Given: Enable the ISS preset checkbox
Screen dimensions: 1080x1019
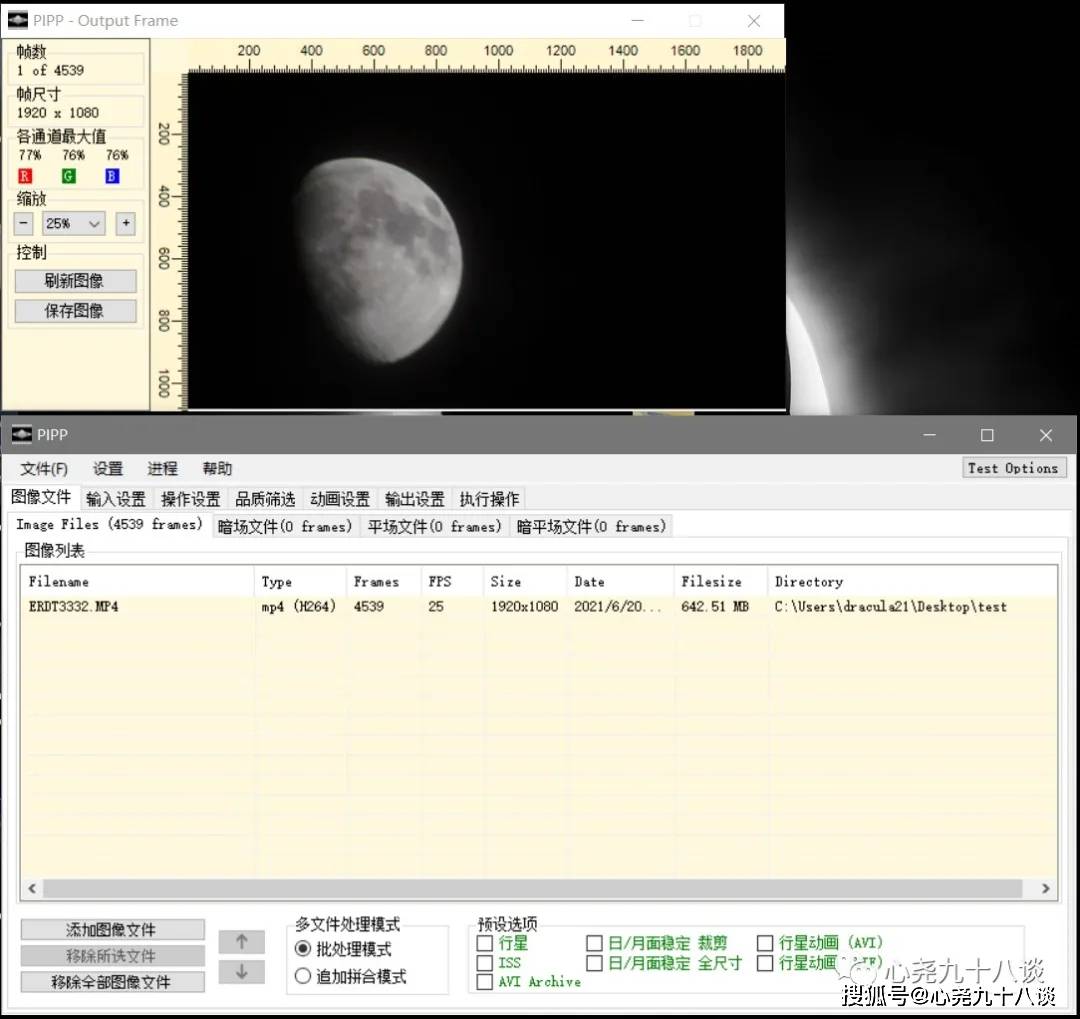Looking at the screenshot, I should coord(485,963).
